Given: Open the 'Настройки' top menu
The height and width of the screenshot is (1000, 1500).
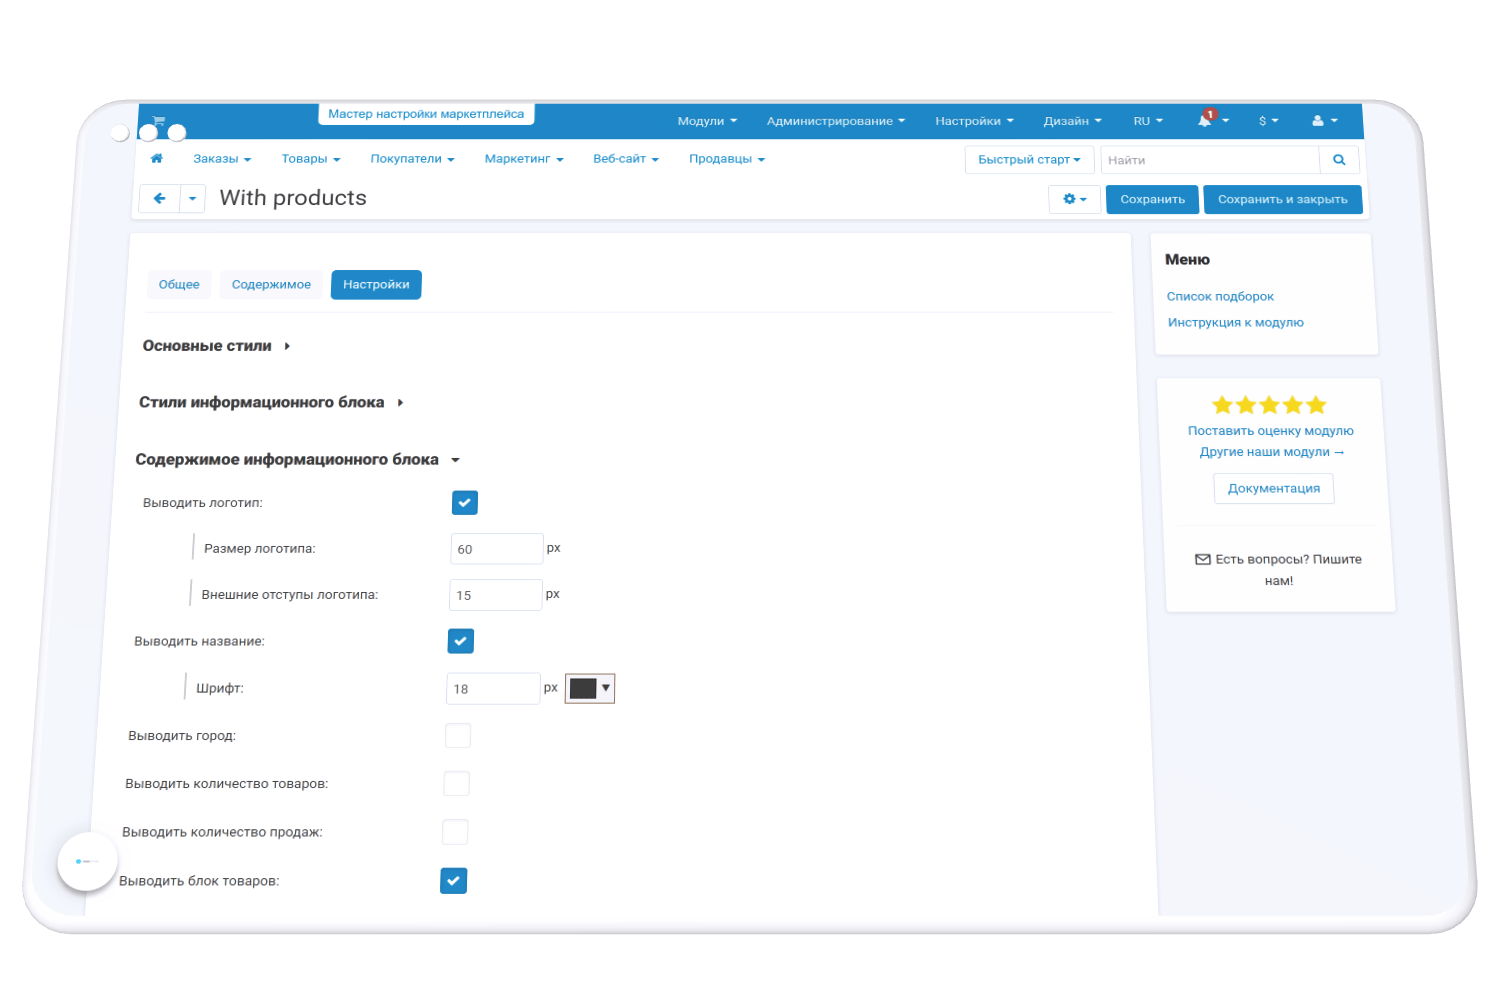Looking at the screenshot, I should point(975,121).
